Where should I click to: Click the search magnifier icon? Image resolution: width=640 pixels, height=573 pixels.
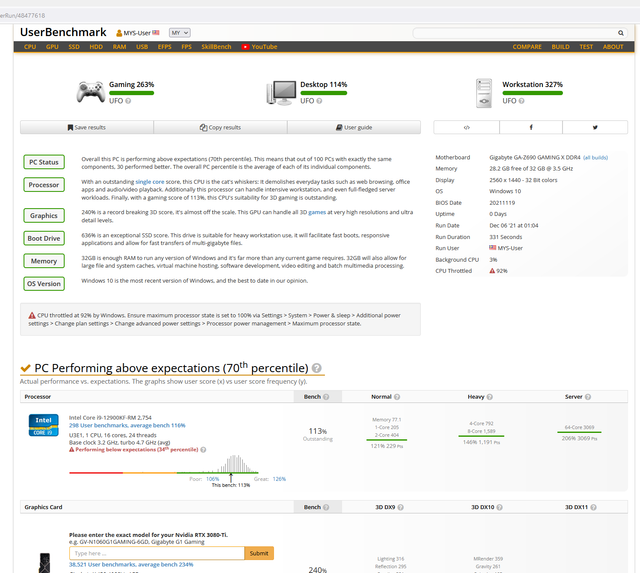(620, 33)
